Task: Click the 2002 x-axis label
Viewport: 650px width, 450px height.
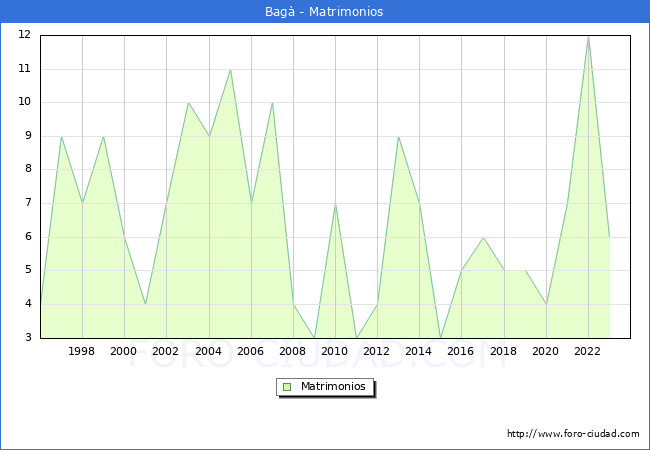Action: coord(166,351)
